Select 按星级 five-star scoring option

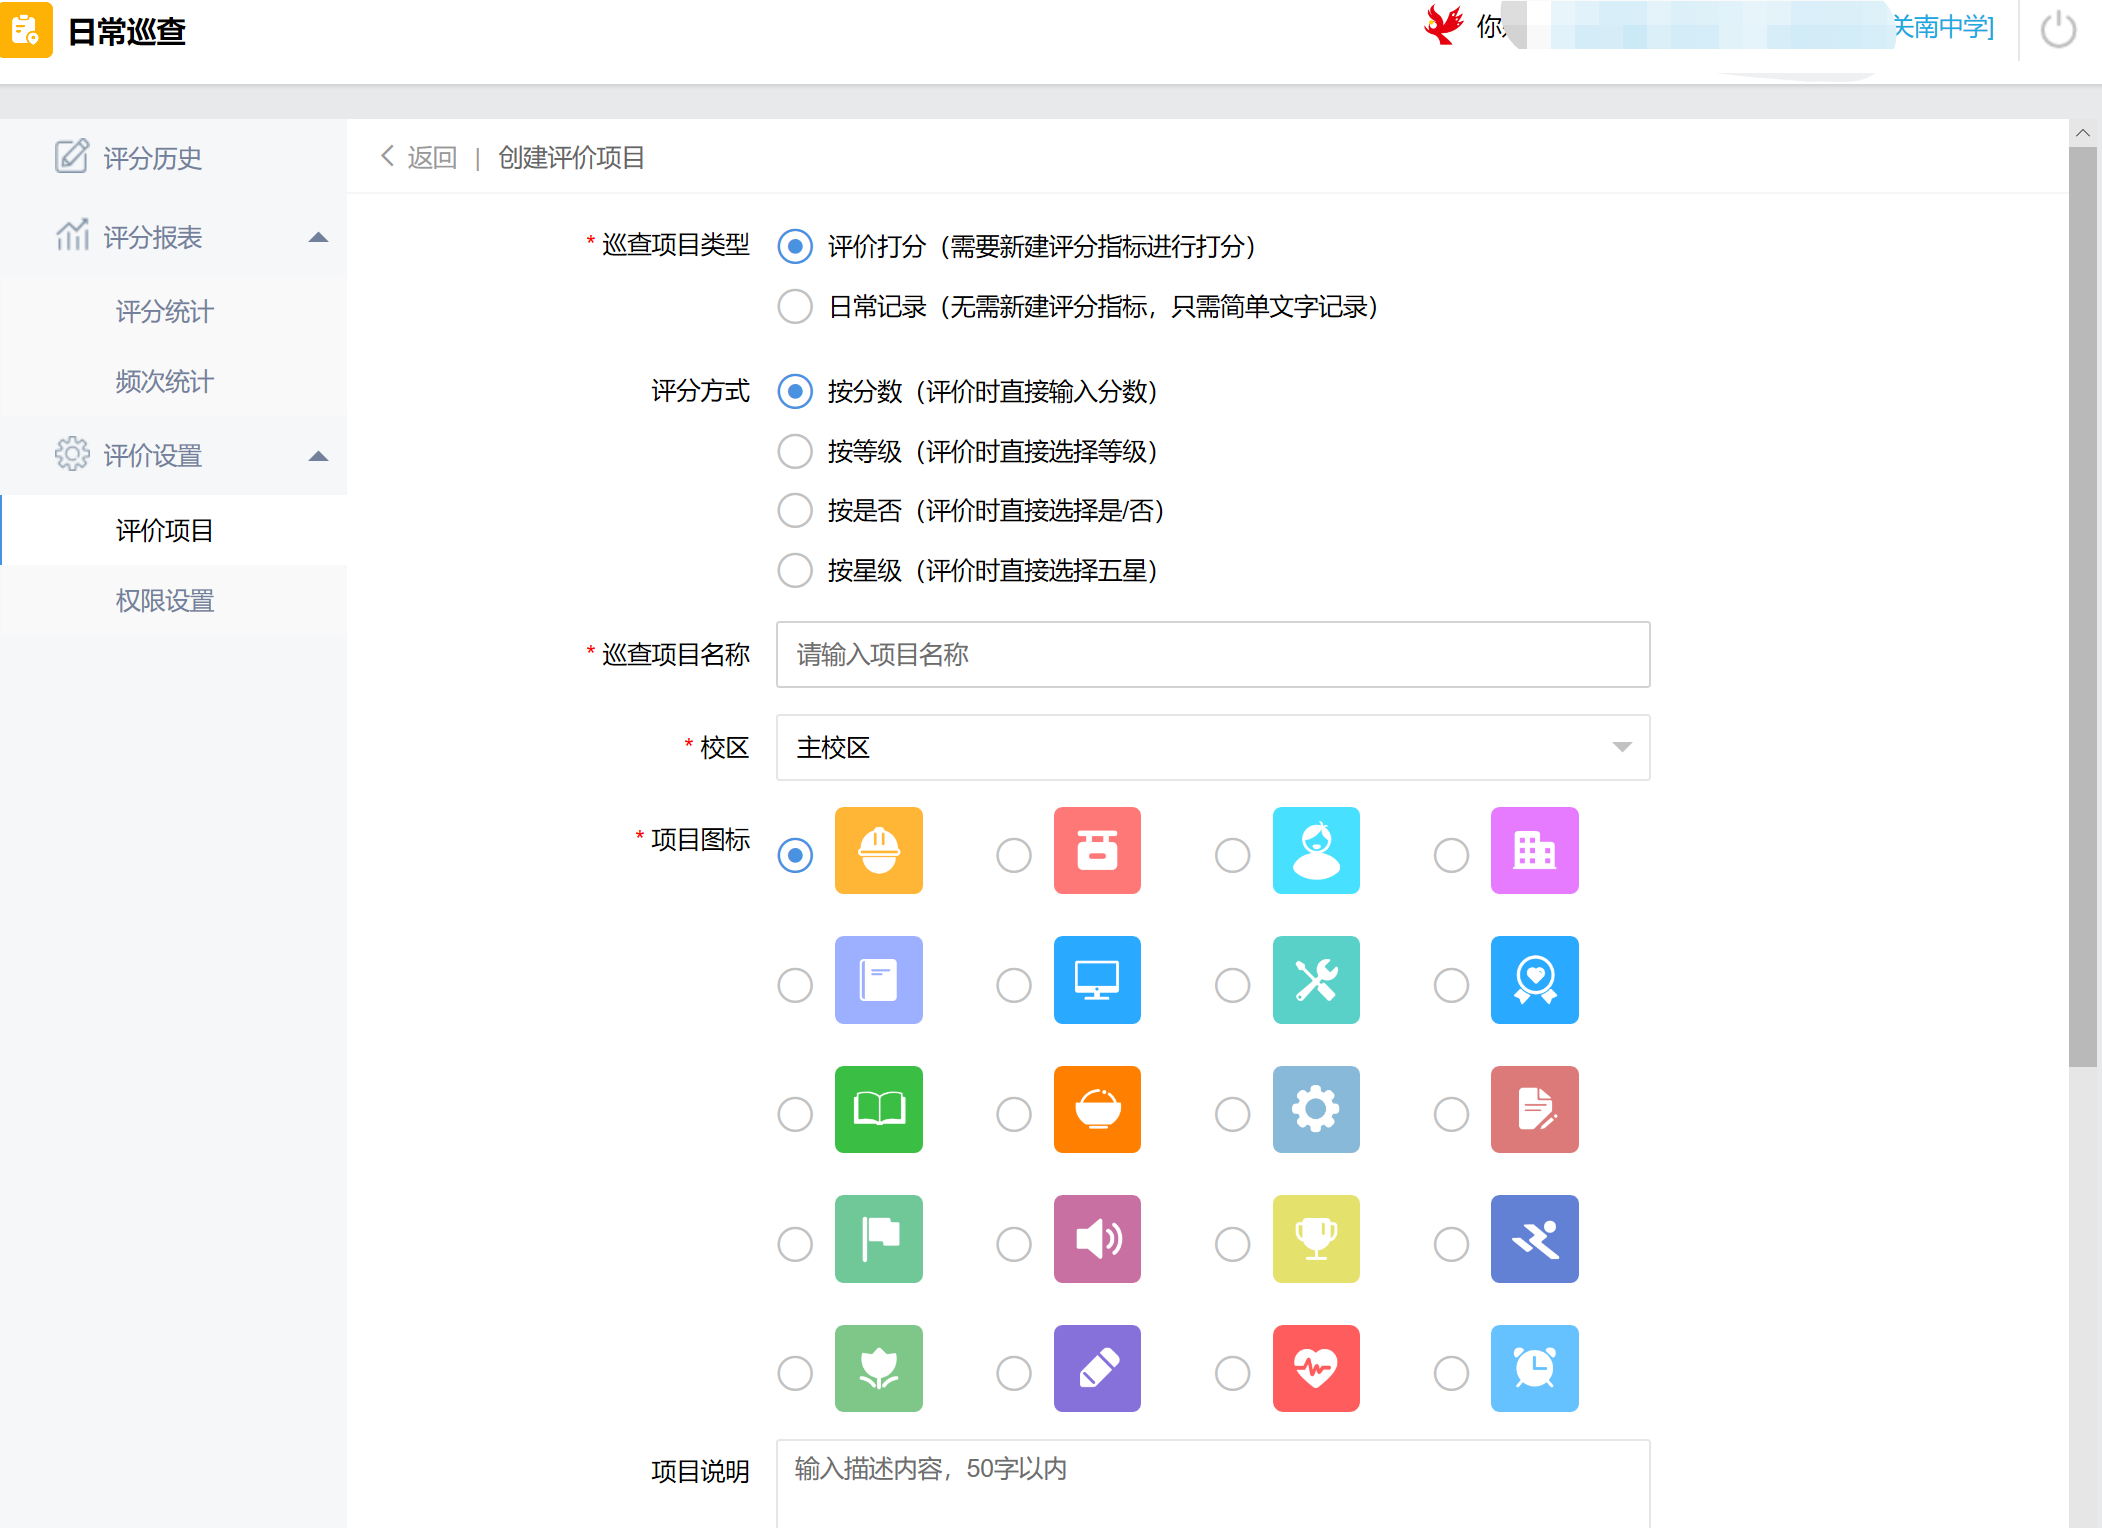tap(795, 570)
